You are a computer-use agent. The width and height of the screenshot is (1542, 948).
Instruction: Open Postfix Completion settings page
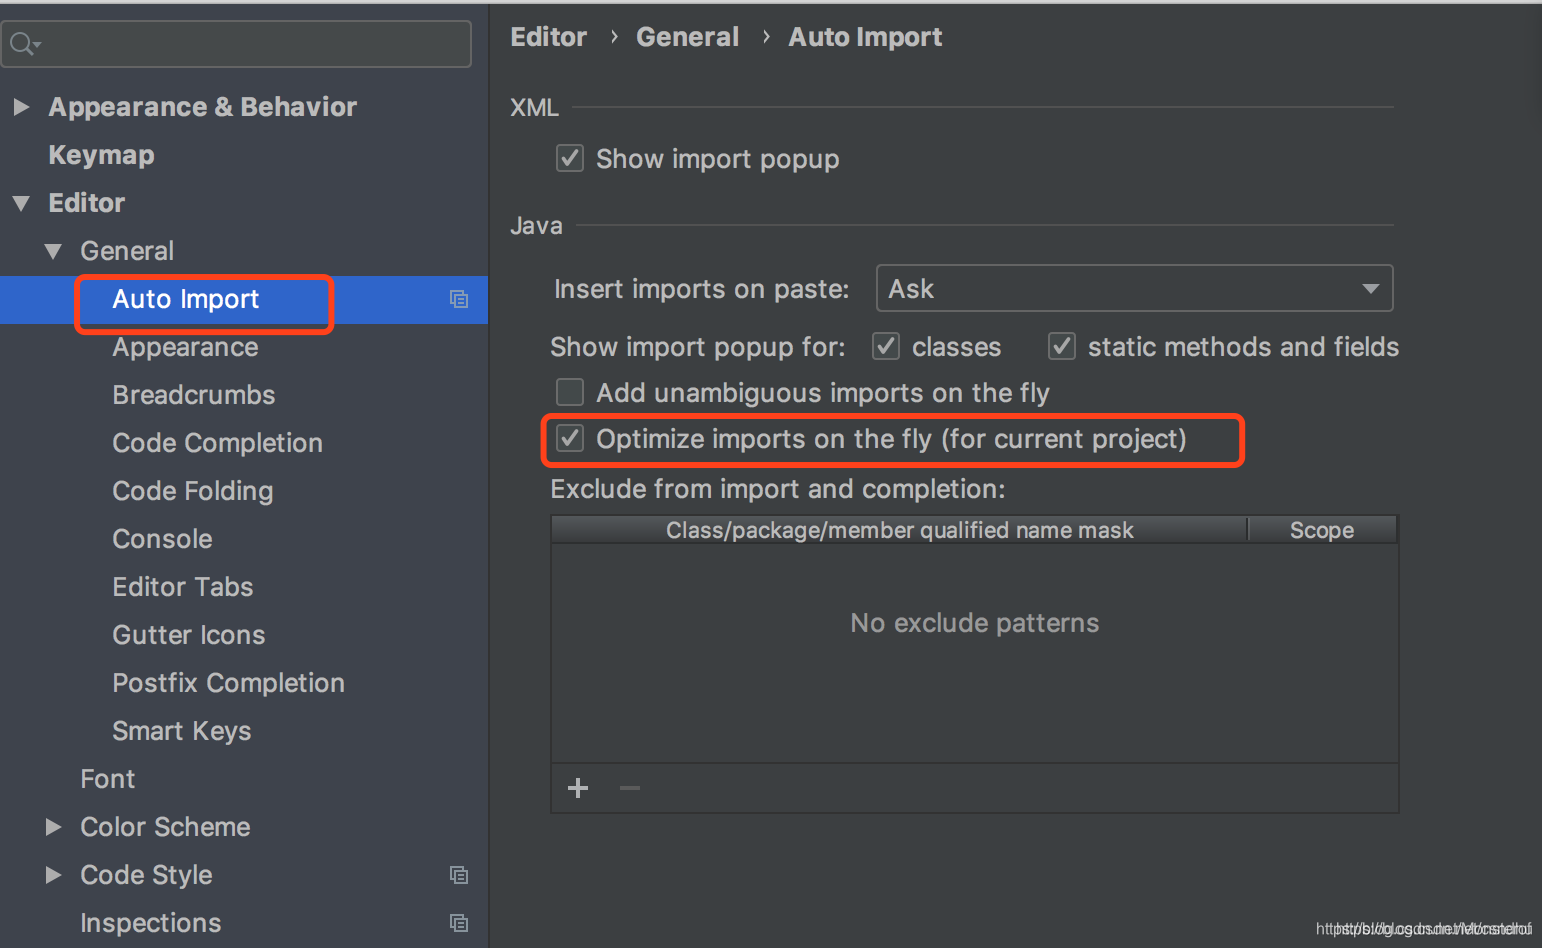click(228, 683)
